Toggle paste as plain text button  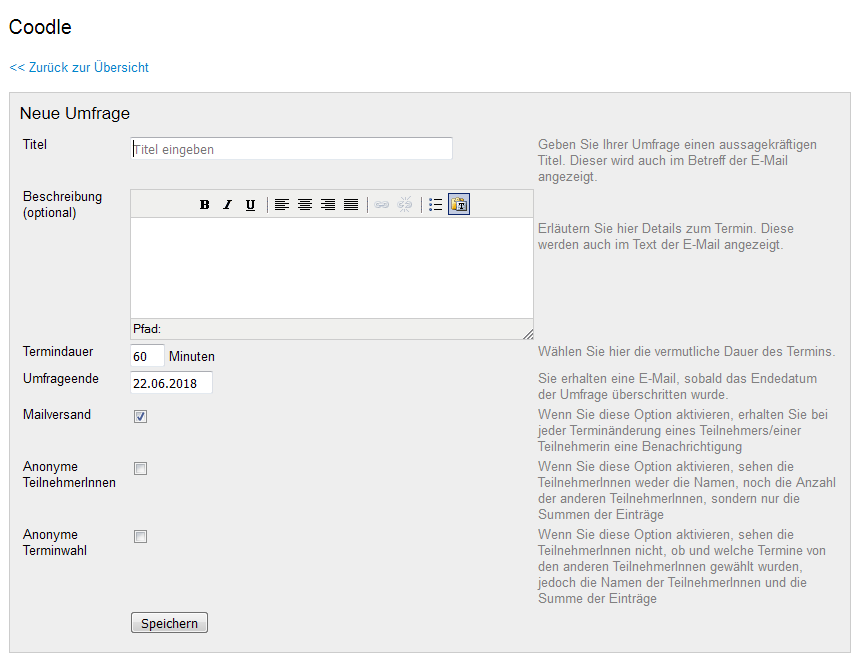click(459, 205)
